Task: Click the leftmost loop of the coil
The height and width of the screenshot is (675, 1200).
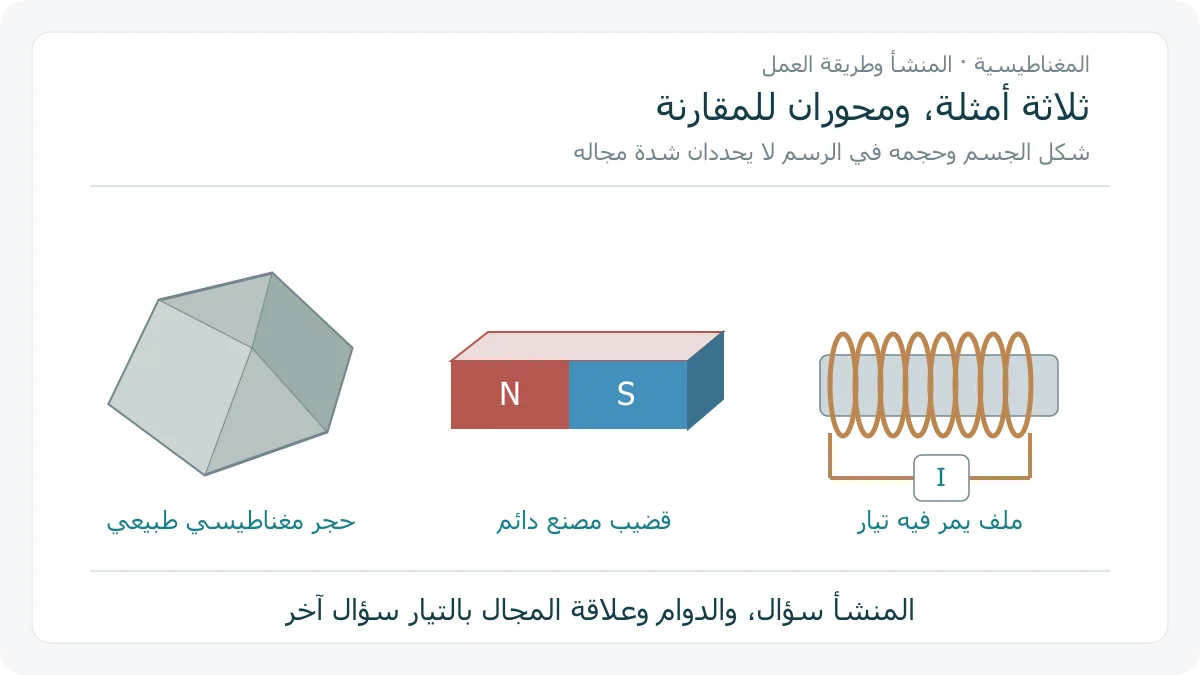Action: point(842,385)
